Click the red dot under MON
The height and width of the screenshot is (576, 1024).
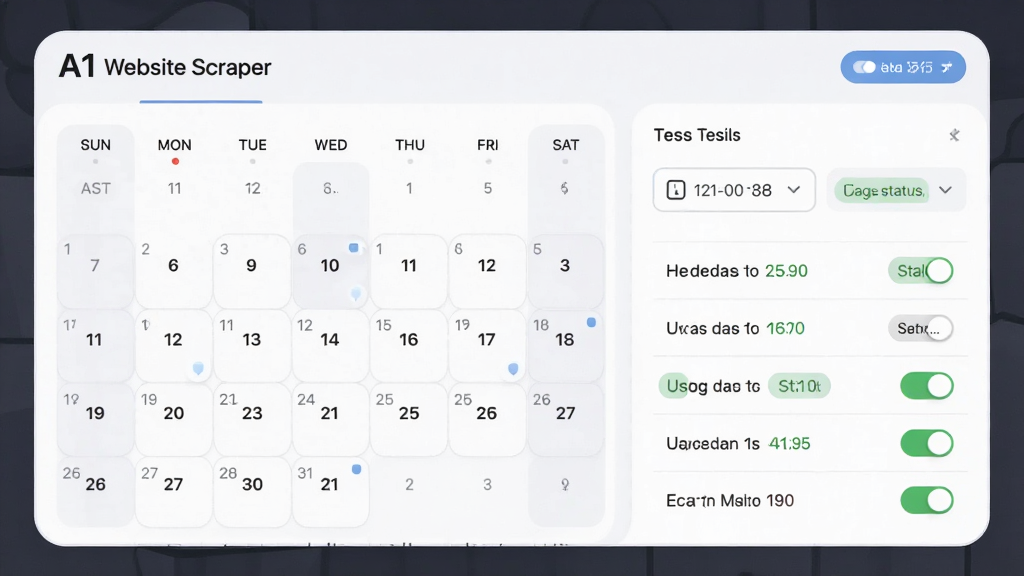tap(175, 161)
